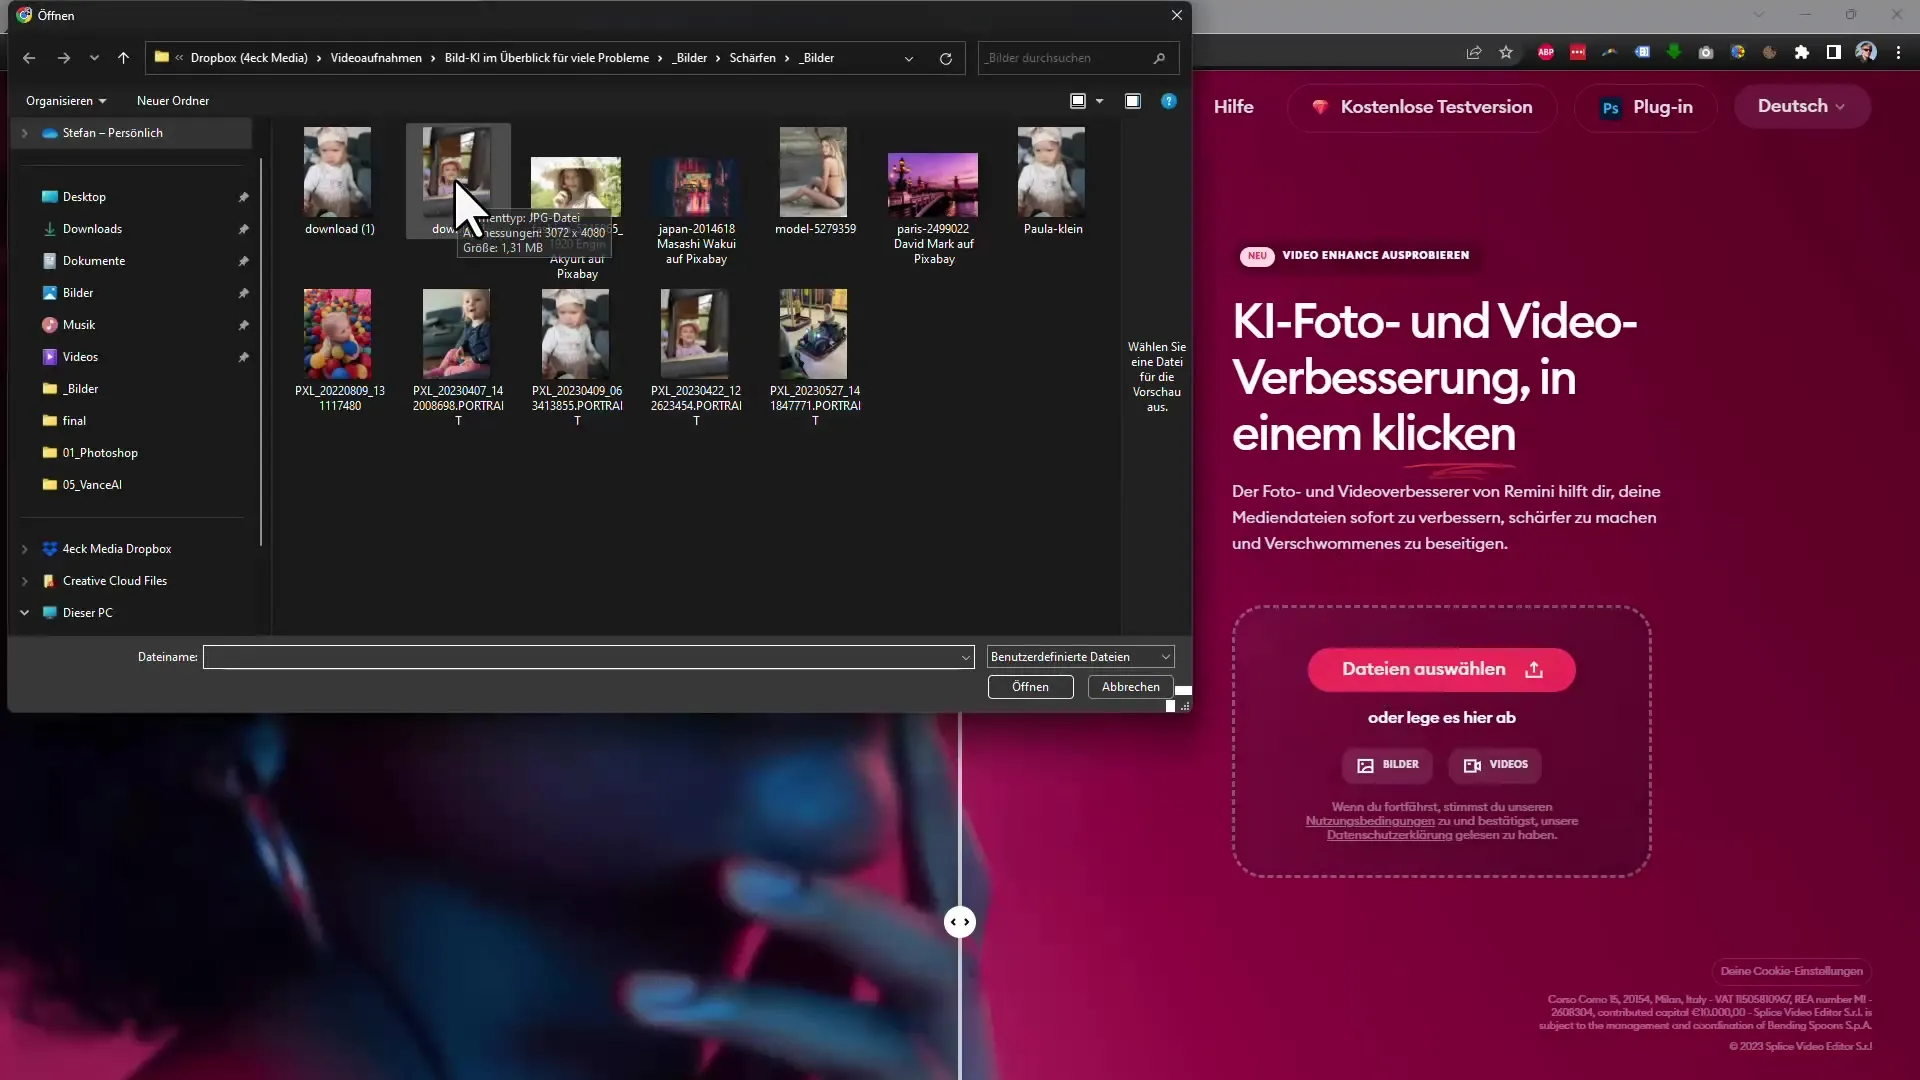Open the Nutzungsbedingungen link
The width and height of the screenshot is (1920, 1080).
pyautogui.click(x=1369, y=821)
